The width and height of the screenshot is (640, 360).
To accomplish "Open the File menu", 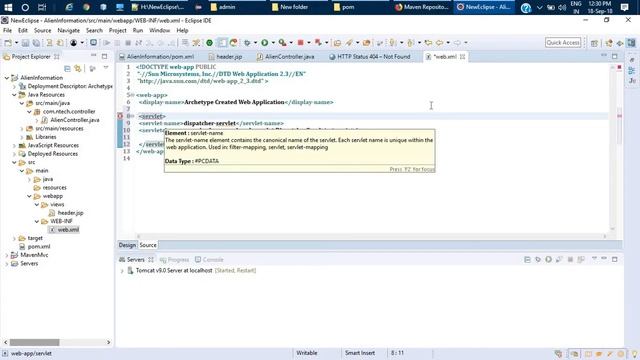I will point(7,30).
